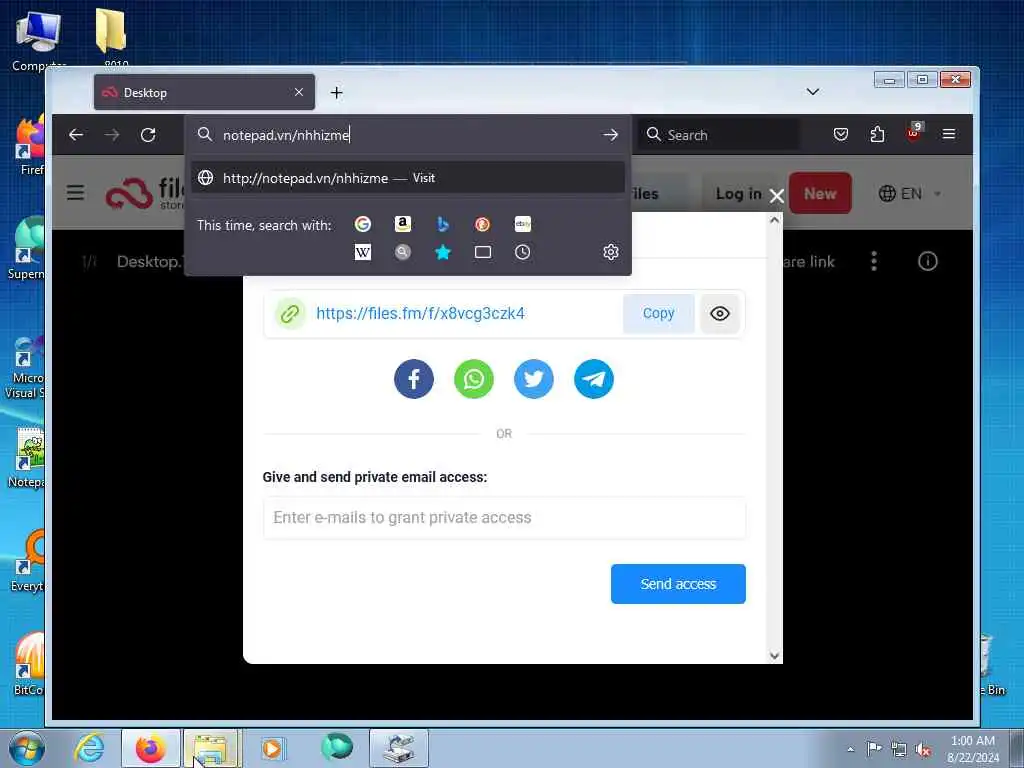1024x768 pixels.
Task: Open the three-dot more options menu
Action: [874, 261]
